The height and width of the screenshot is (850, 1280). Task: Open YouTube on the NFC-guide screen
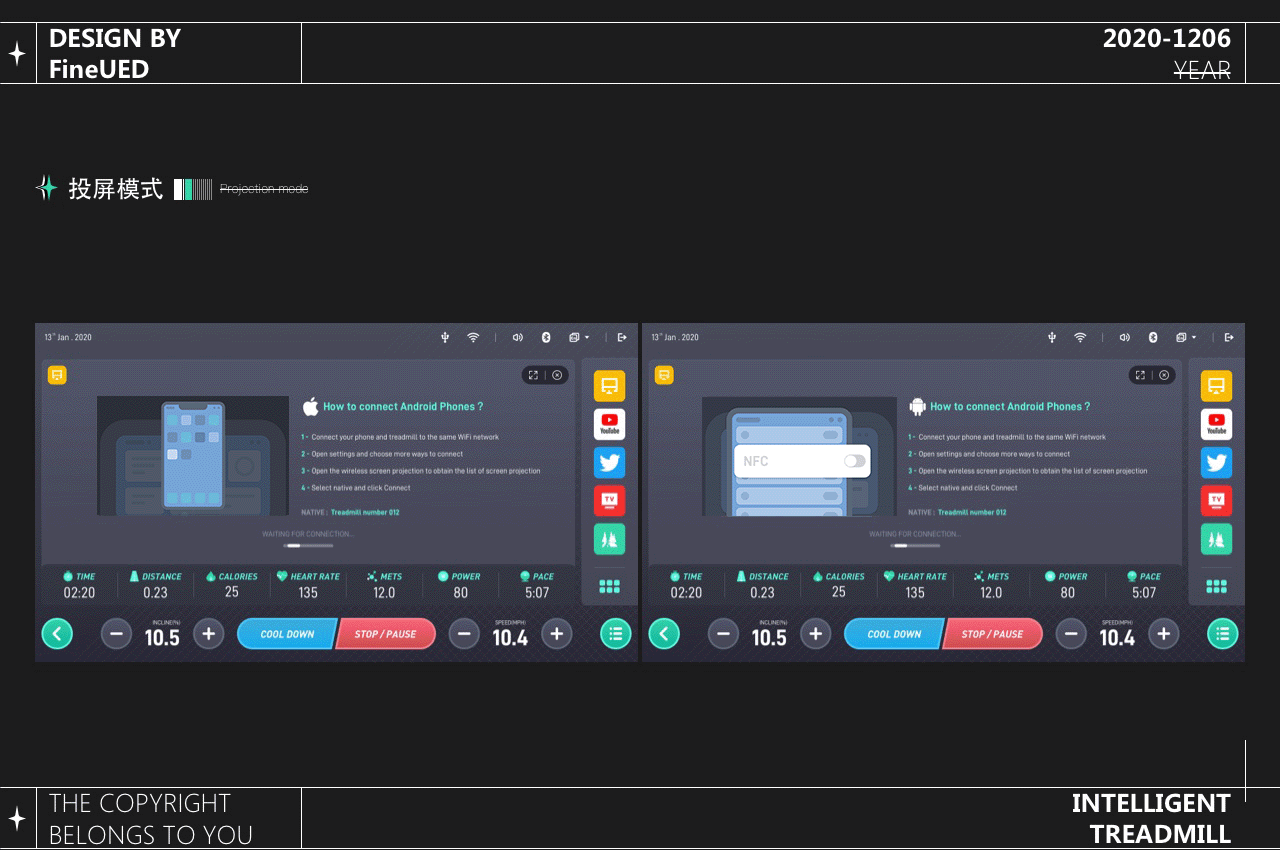pyautogui.click(x=1216, y=424)
